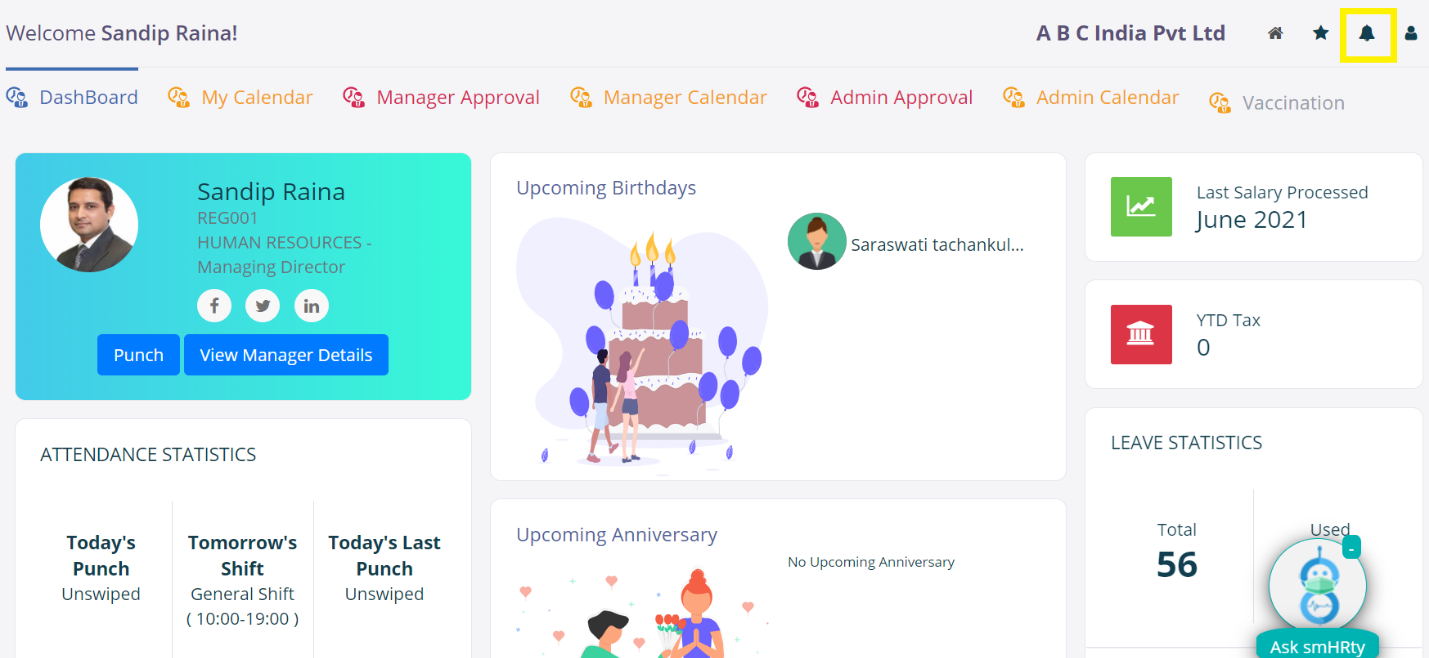Open Sandip Raina's Facebook link icon
Screen dimensions: 1429x658
pos(214,305)
